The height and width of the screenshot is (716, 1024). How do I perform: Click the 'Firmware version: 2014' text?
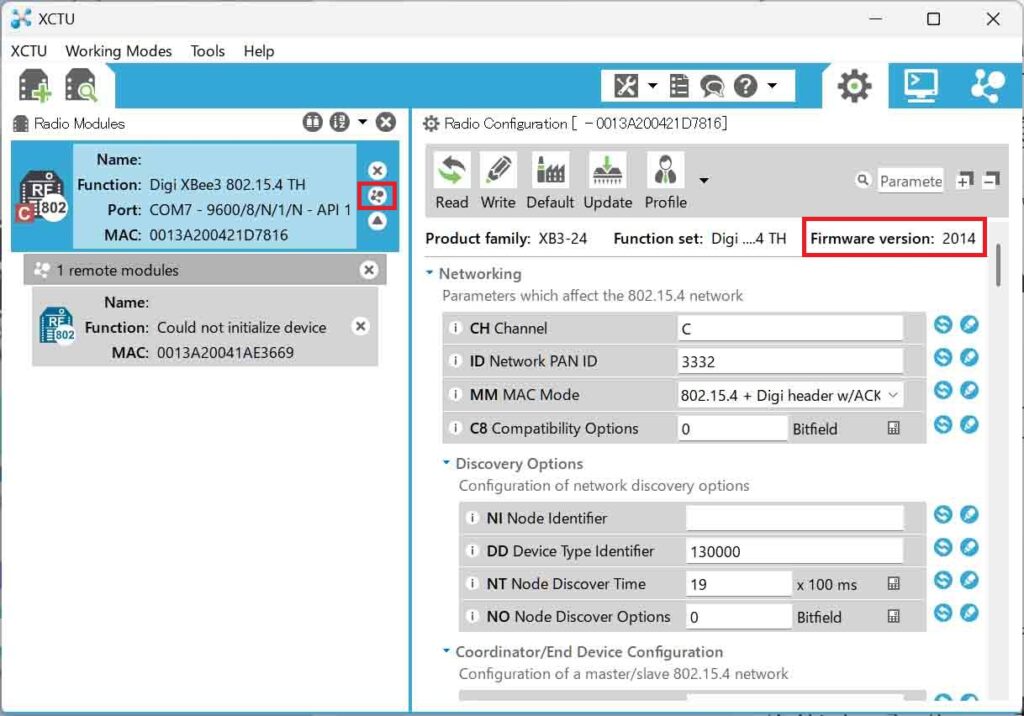[x=893, y=238]
